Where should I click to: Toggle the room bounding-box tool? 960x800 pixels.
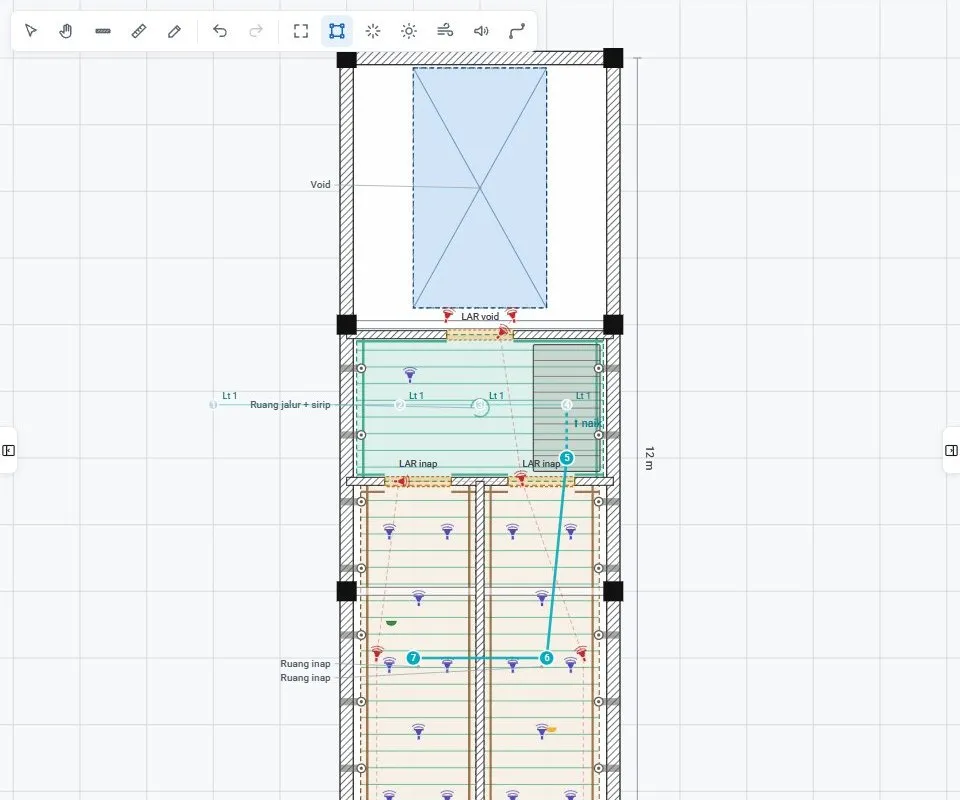pyautogui.click(x=337, y=31)
